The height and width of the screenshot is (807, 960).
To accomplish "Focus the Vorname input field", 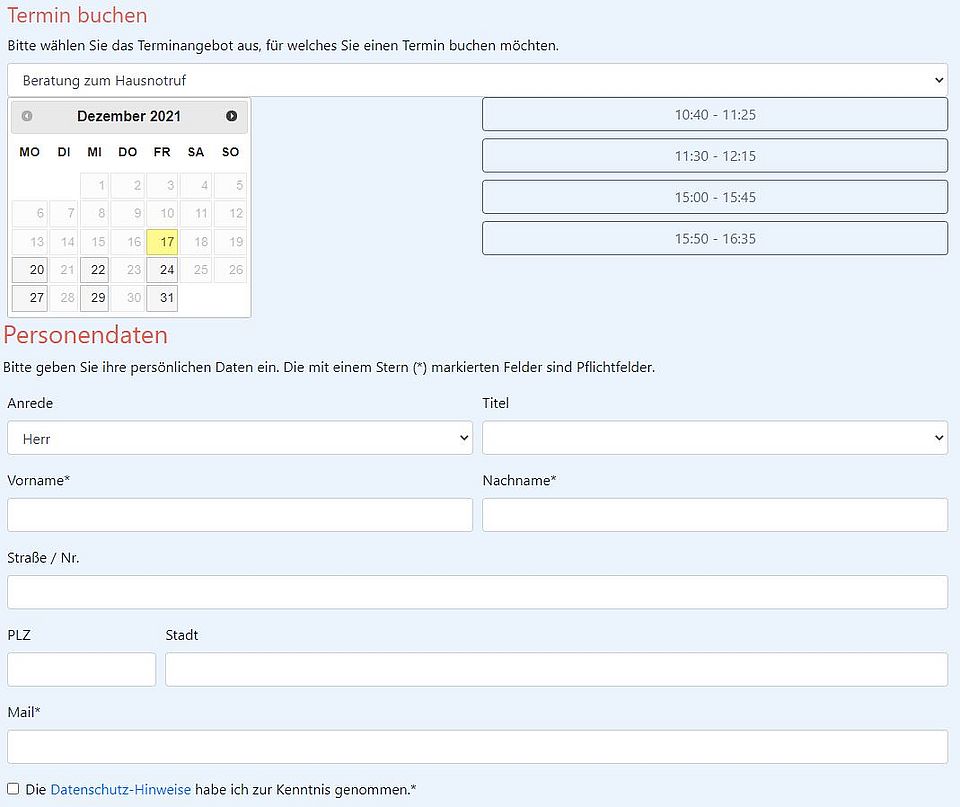I will tap(240, 515).
